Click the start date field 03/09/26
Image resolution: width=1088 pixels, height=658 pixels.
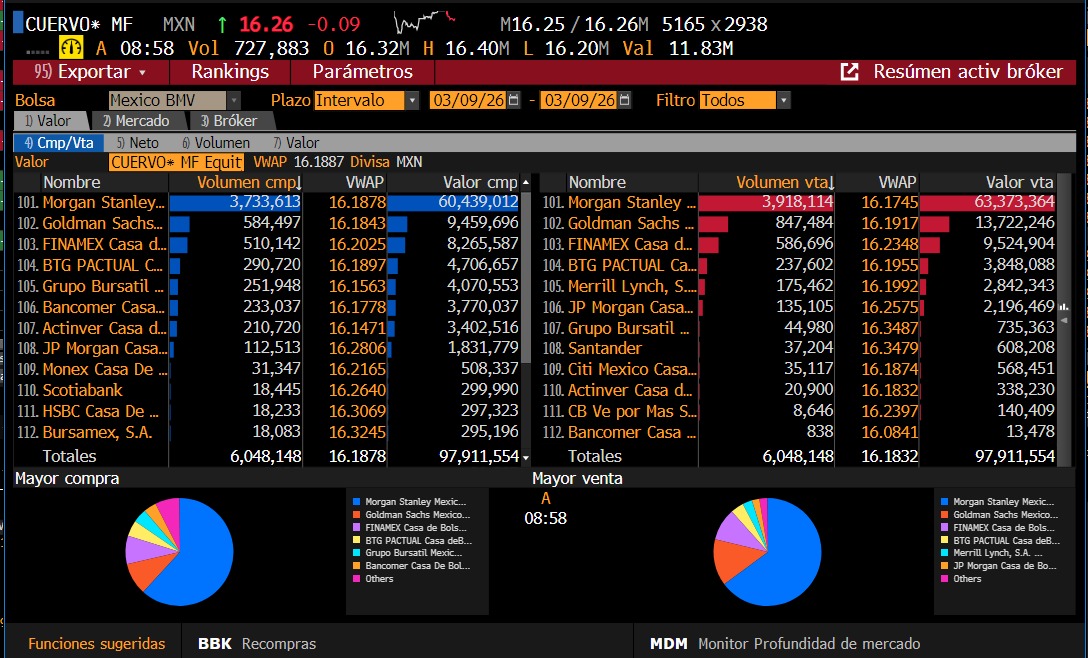point(468,100)
